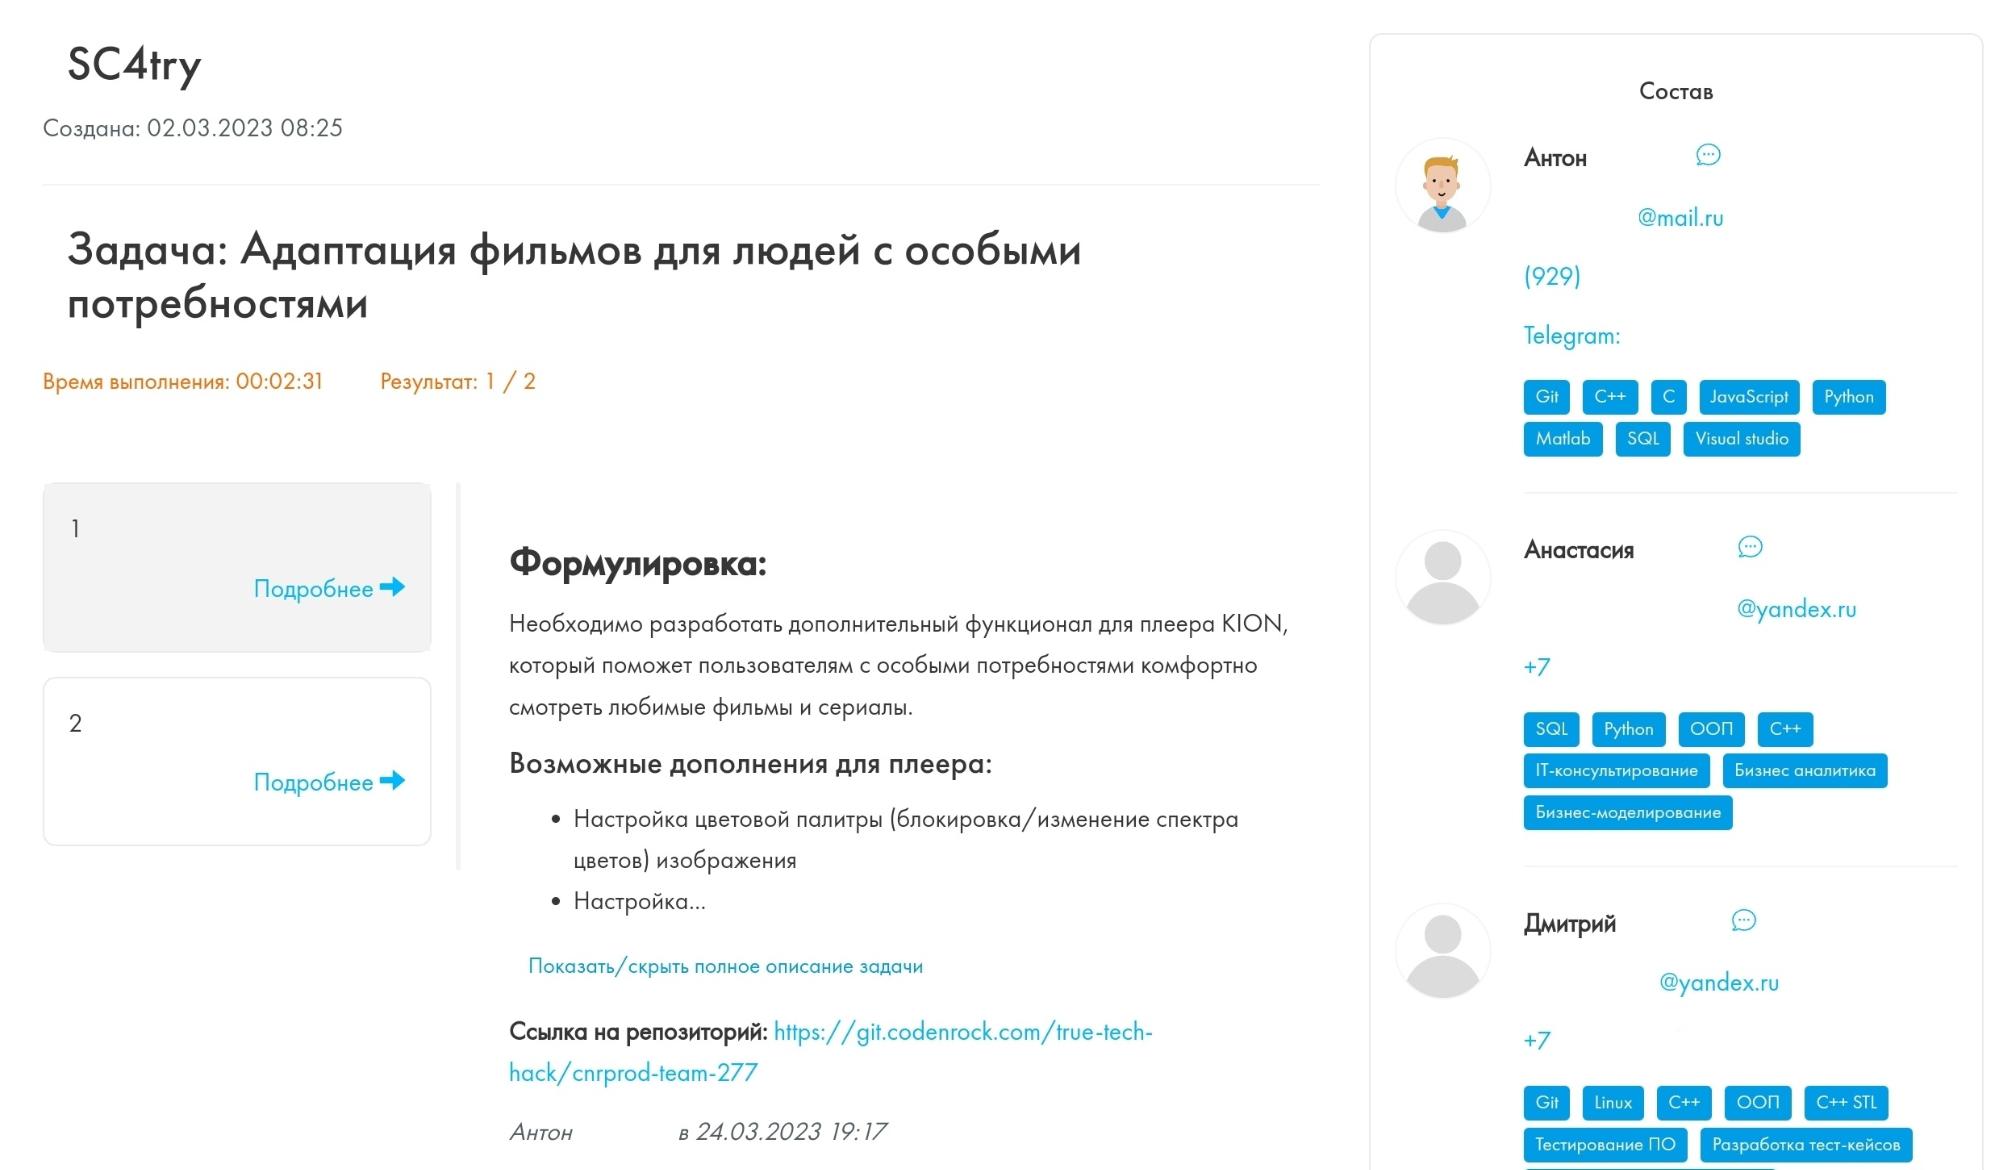Image resolution: width=1999 pixels, height=1170 pixels.
Task: Expand +7 extra skills under Анастасия
Action: [1534, 667]
